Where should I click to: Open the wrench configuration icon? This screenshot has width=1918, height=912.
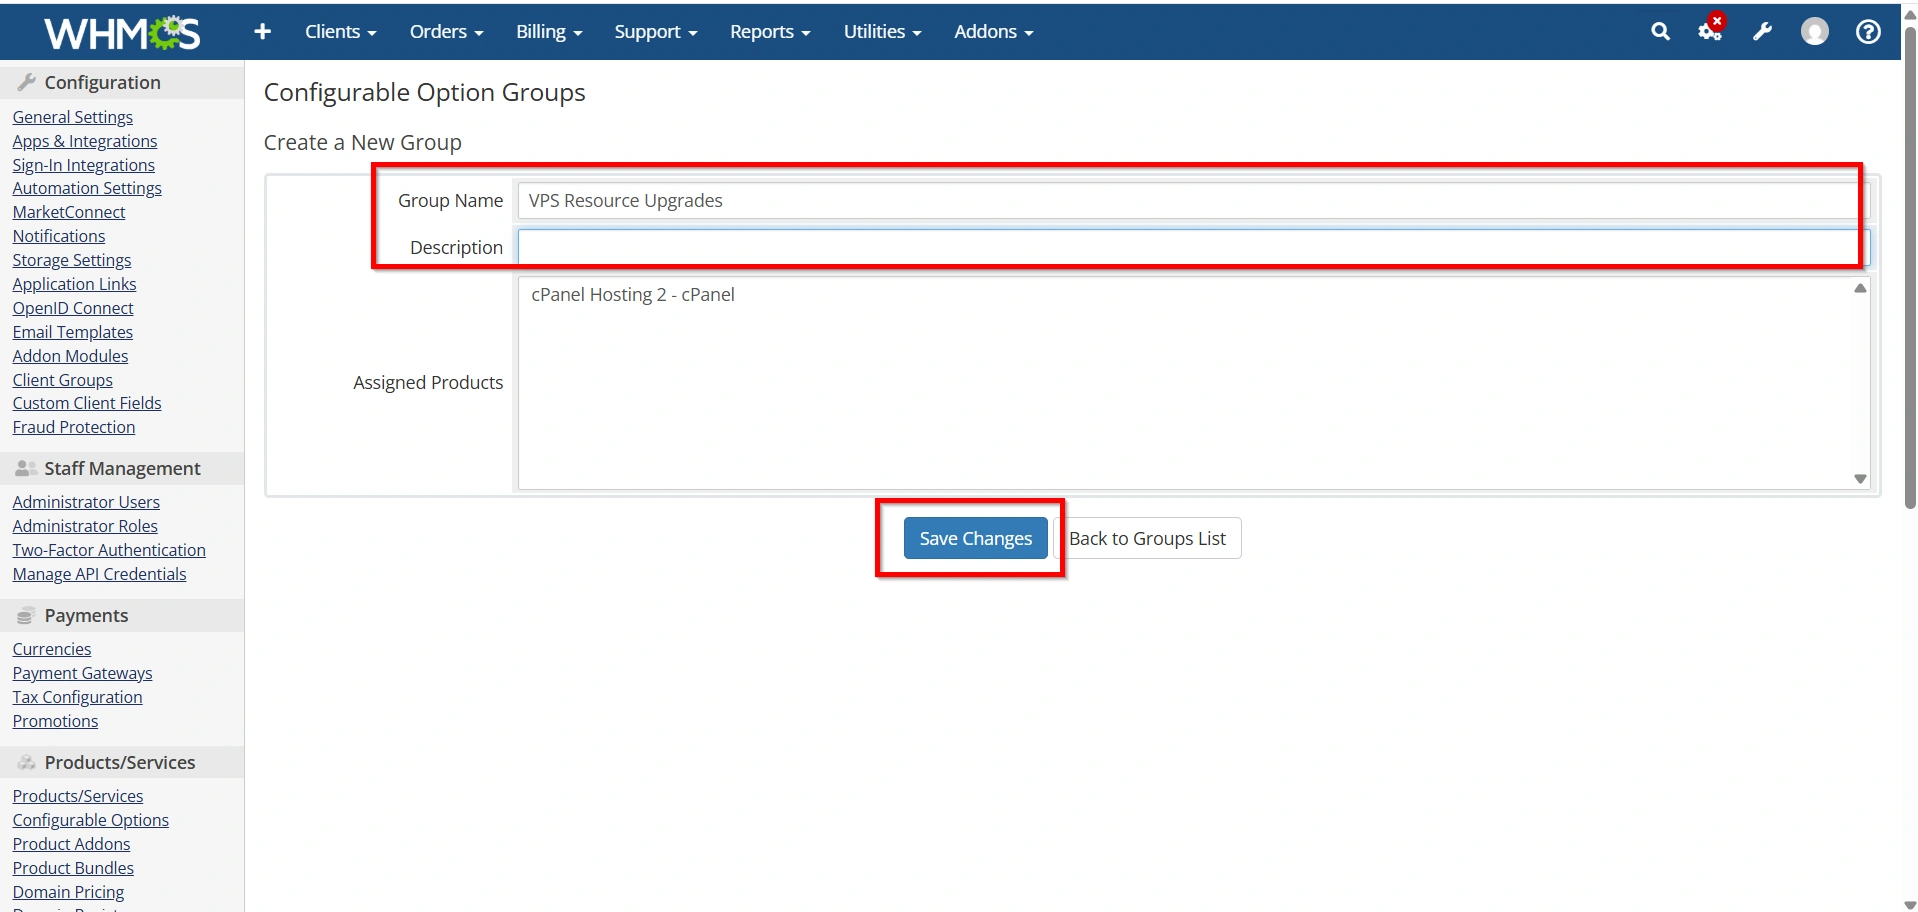1762,32
